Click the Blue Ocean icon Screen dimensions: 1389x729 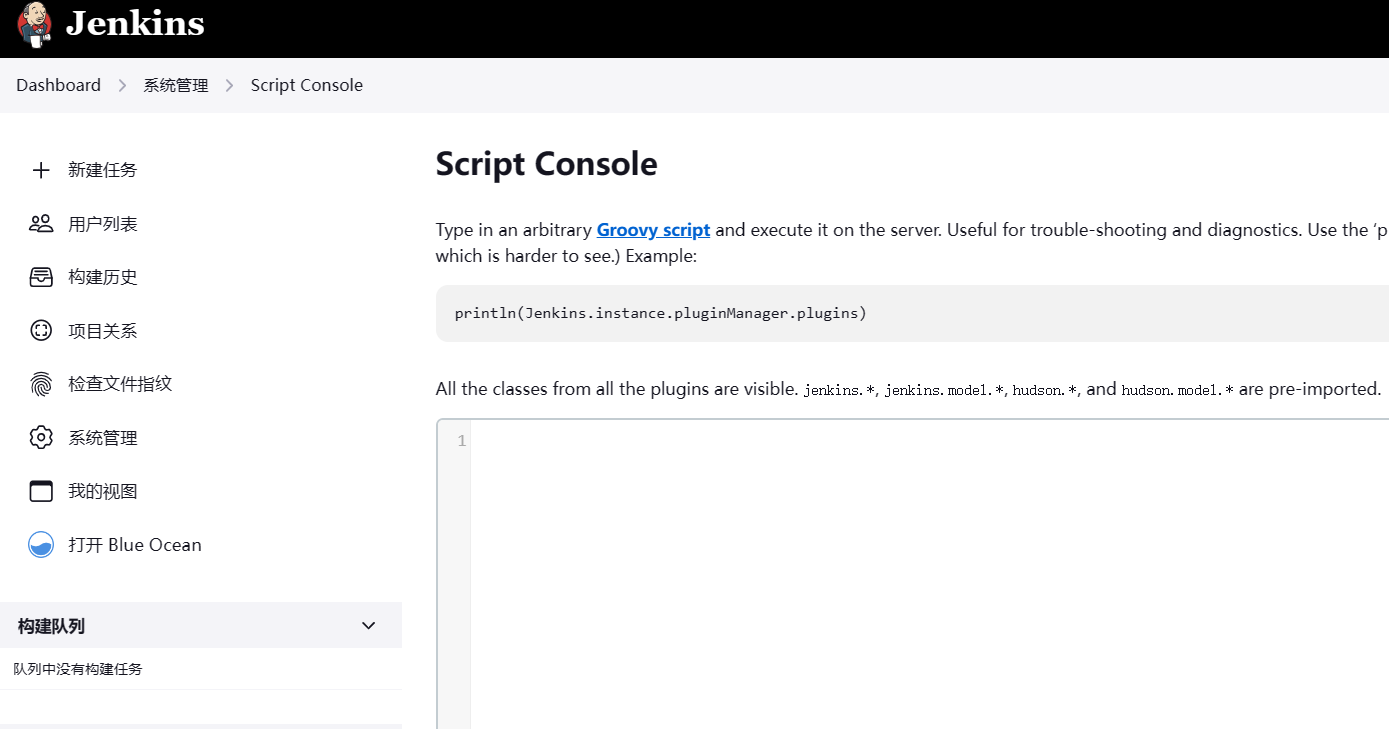[41, 545]
